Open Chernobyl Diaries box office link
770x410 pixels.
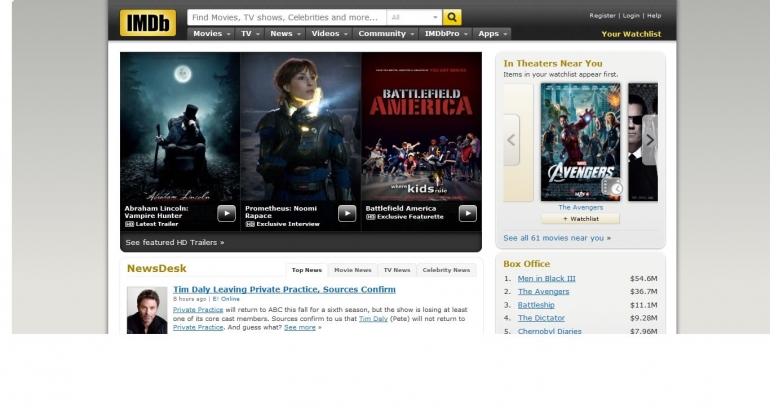(x=550, y=331)
